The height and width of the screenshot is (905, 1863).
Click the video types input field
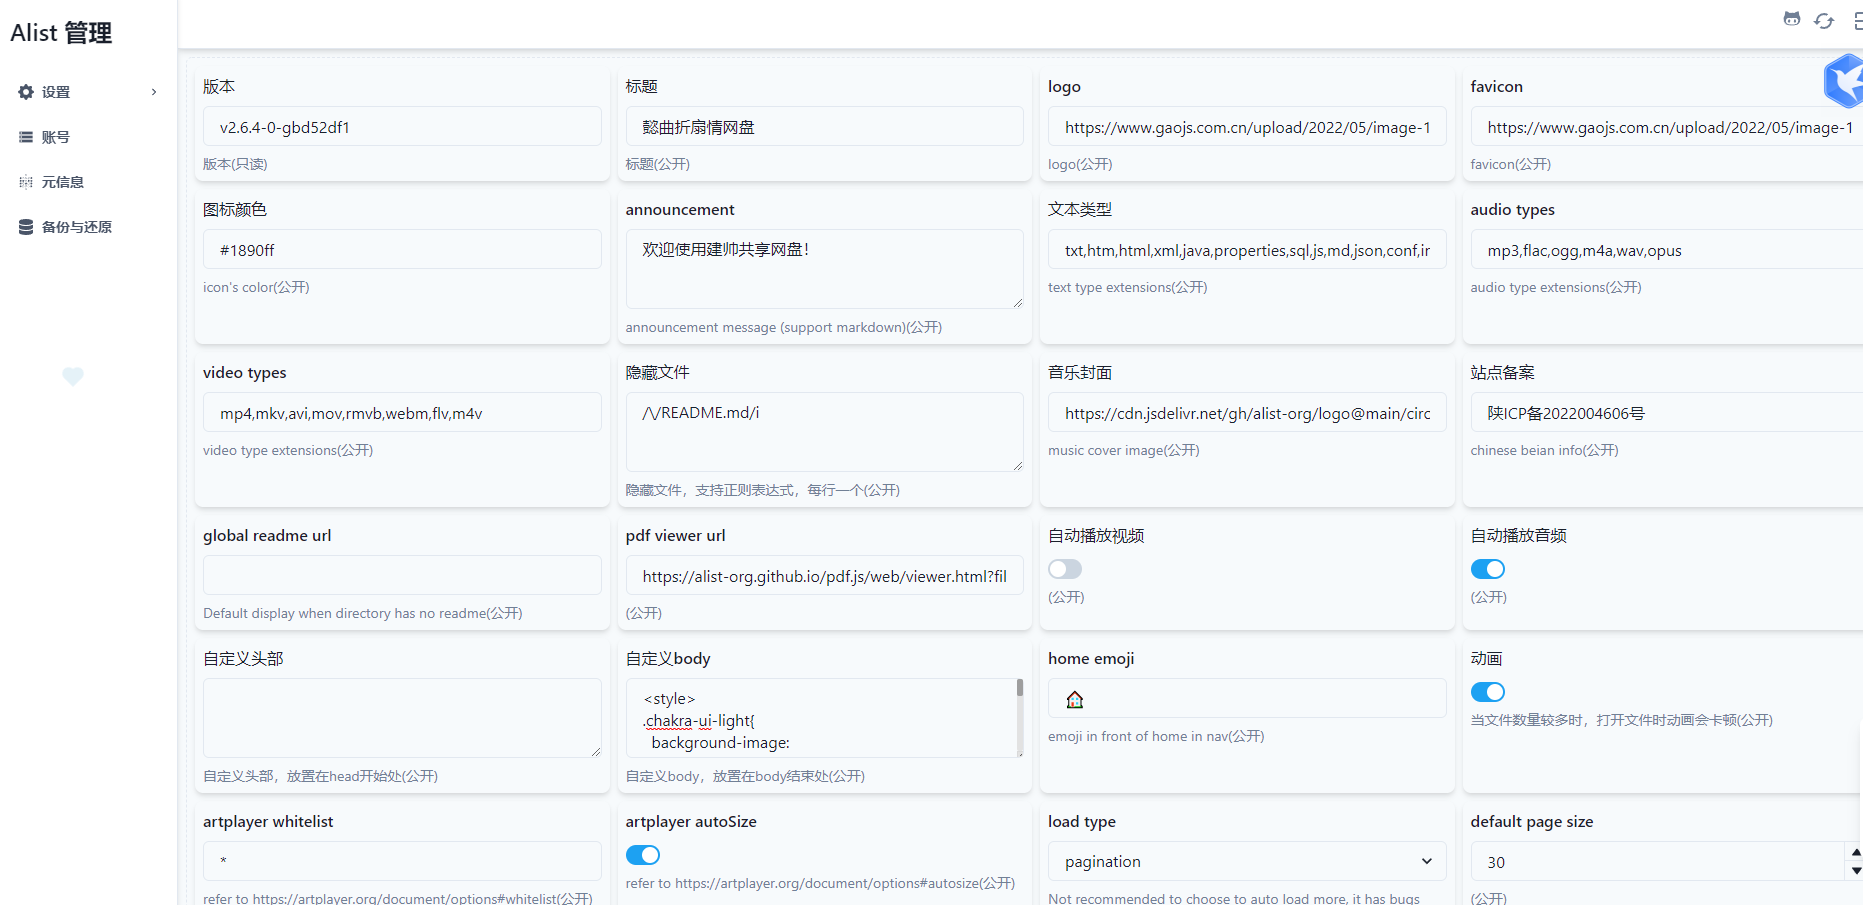coord(402,413)
